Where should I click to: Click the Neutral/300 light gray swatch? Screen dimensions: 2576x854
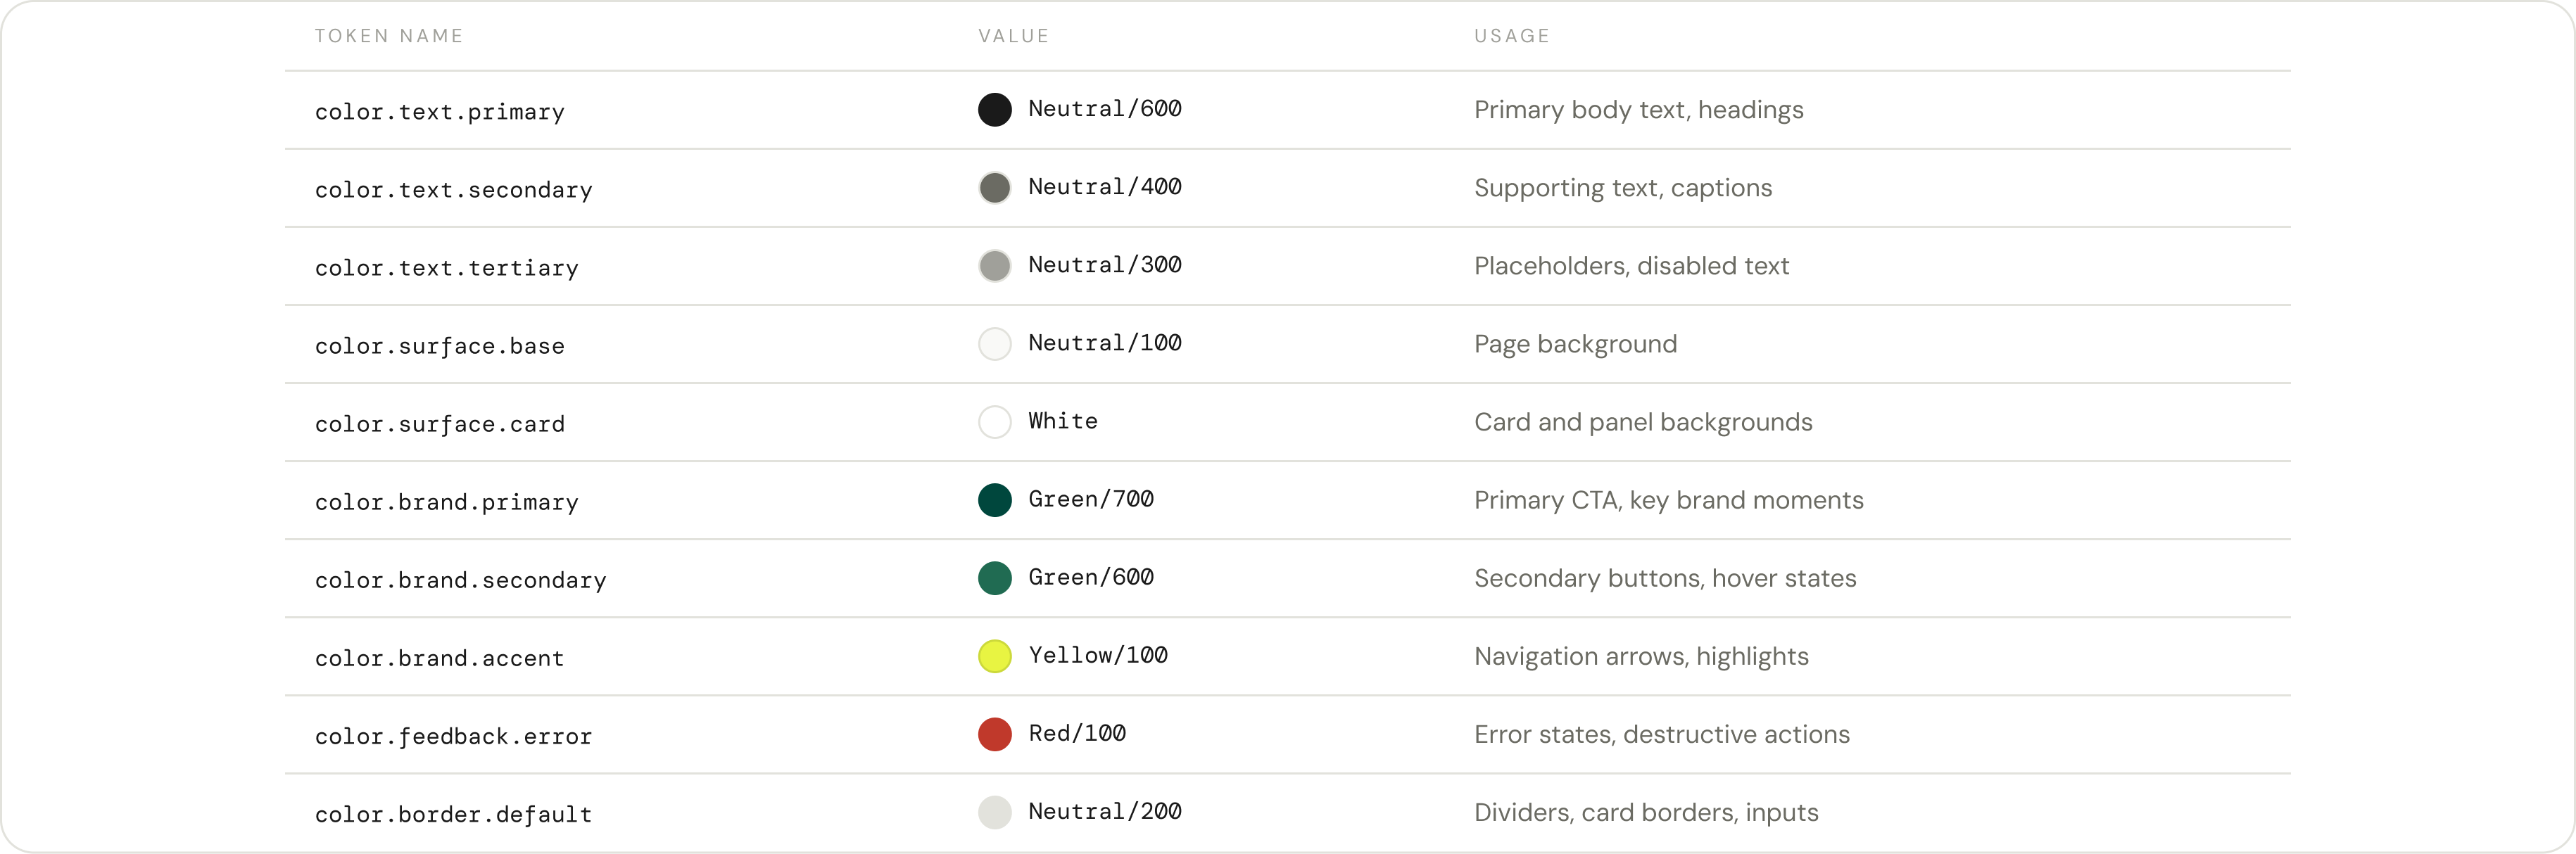pyautogui.click(x=994, y=266)
